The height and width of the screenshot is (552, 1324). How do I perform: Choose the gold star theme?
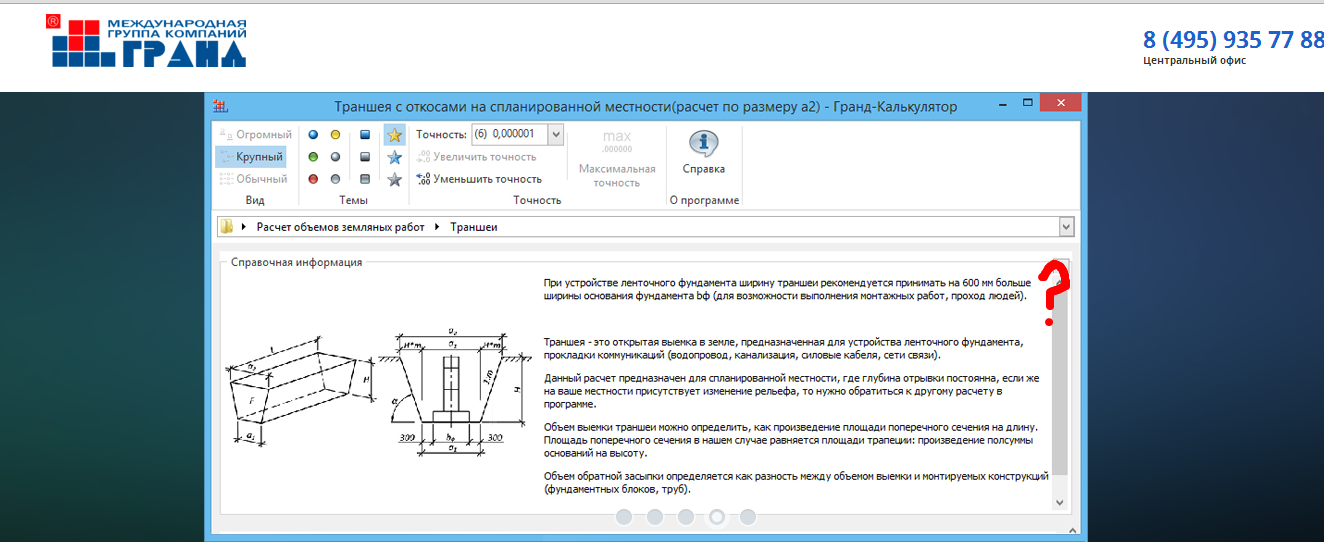[395, 135]
